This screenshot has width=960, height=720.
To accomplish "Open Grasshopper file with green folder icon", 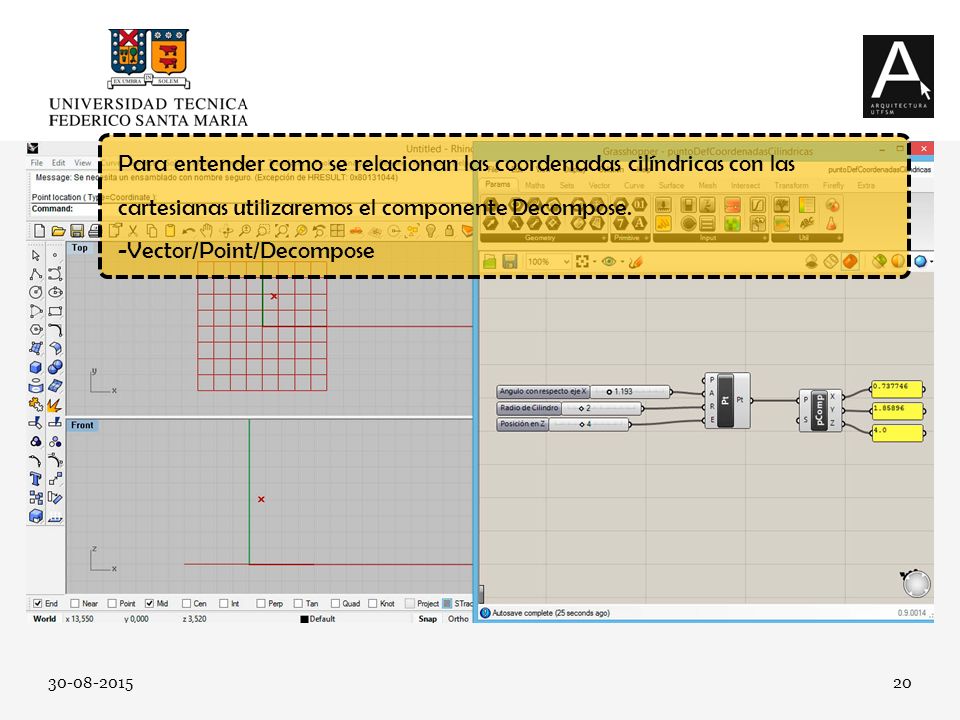I will coord(490,262).
